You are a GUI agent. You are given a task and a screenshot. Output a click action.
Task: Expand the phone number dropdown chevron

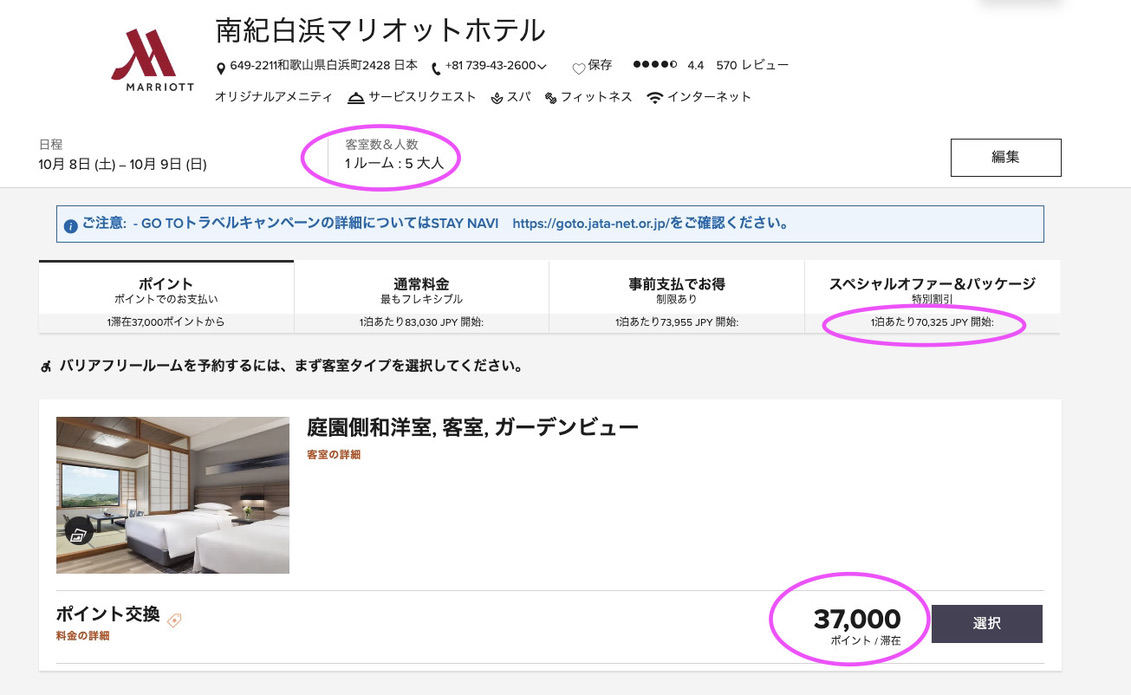[543, 67]
